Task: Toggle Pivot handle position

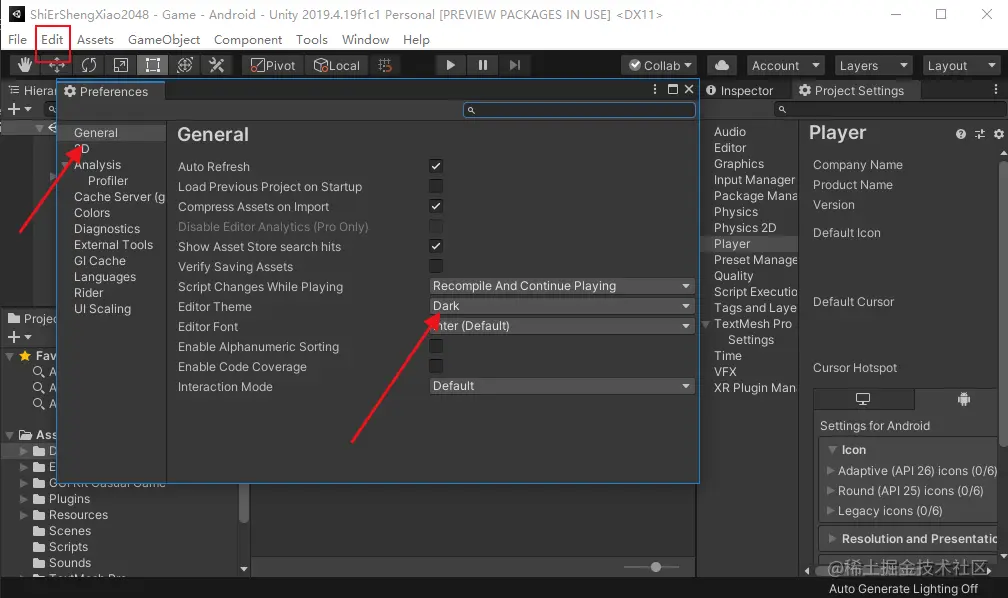Action: (273, 65)
